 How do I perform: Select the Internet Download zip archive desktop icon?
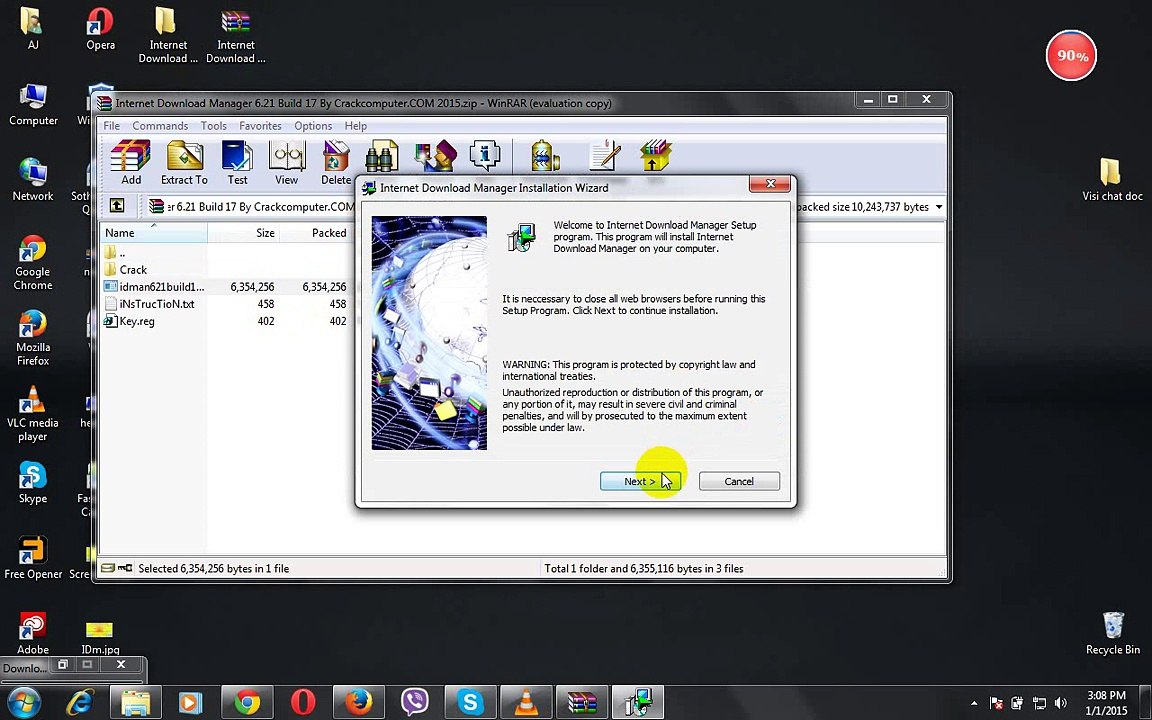point(235,35)
